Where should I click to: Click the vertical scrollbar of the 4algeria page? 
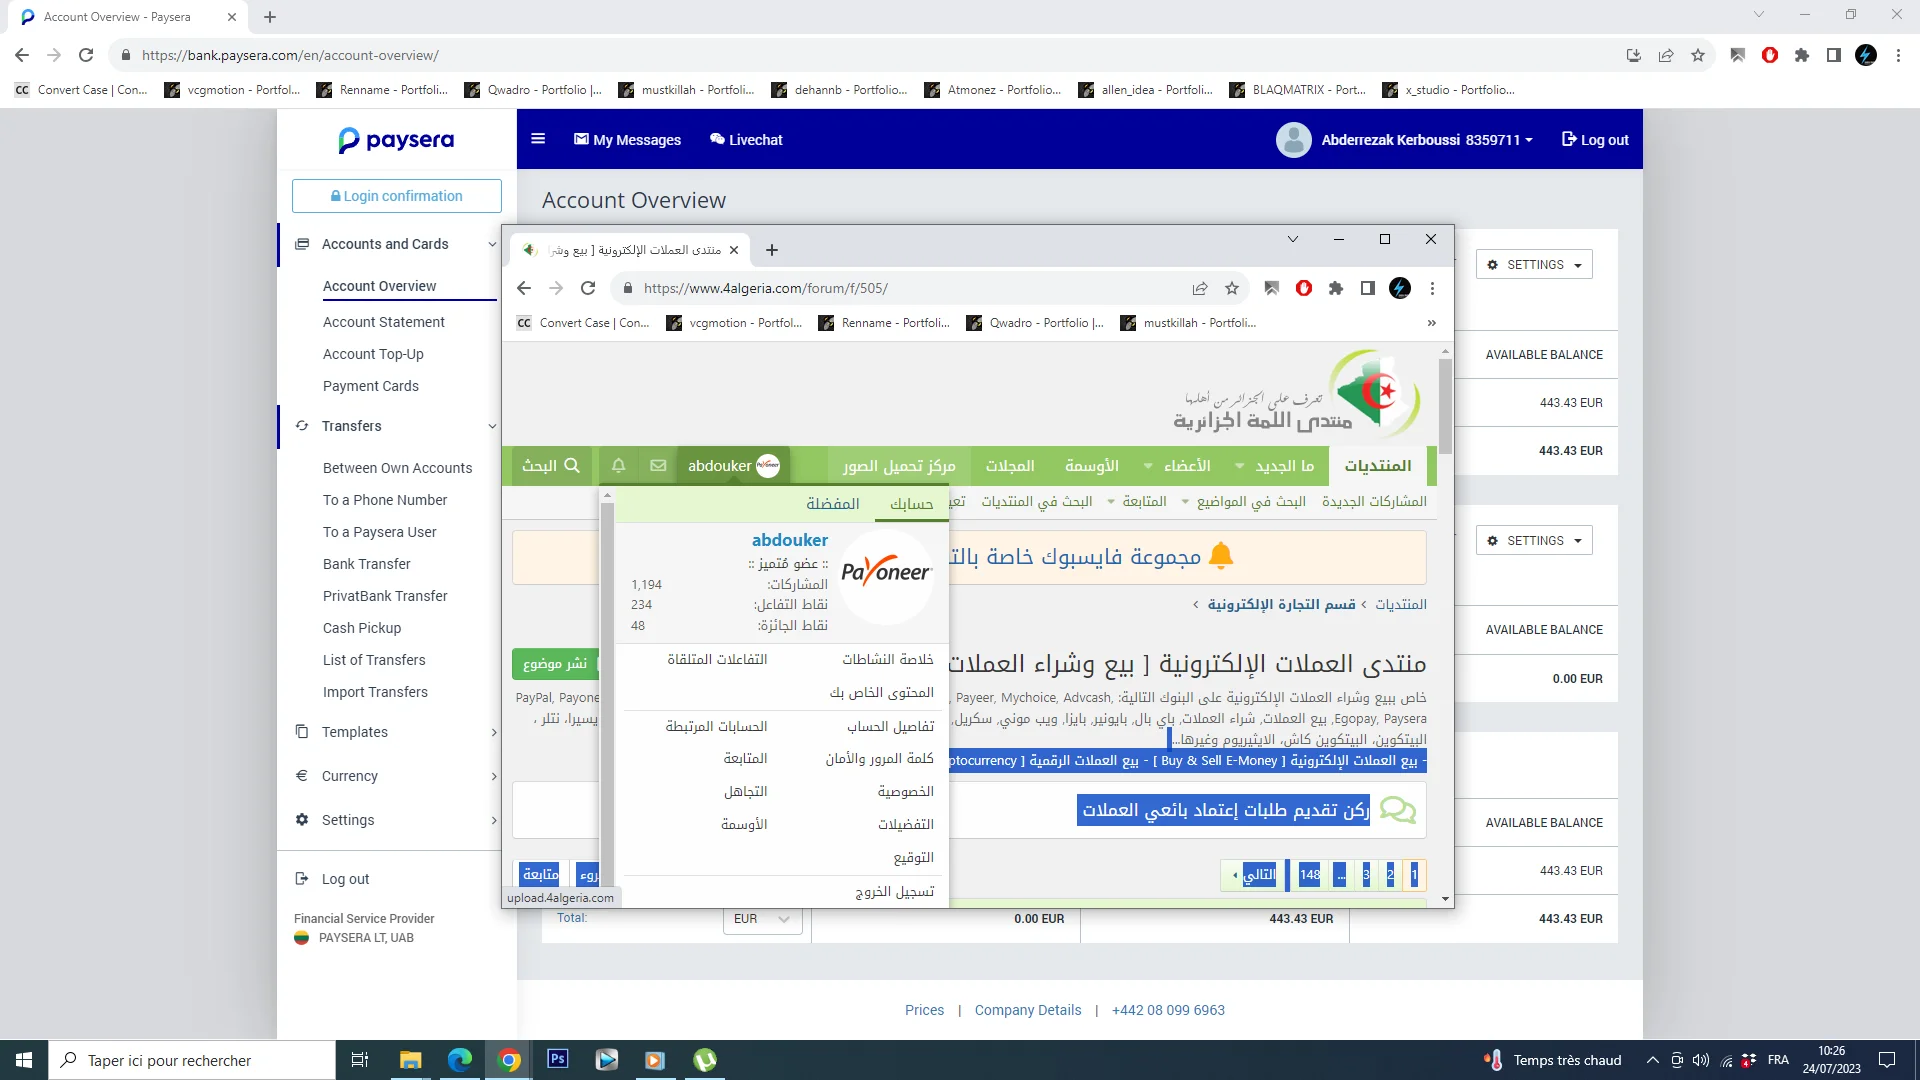pyautogui.click(x=1445, y=406)
